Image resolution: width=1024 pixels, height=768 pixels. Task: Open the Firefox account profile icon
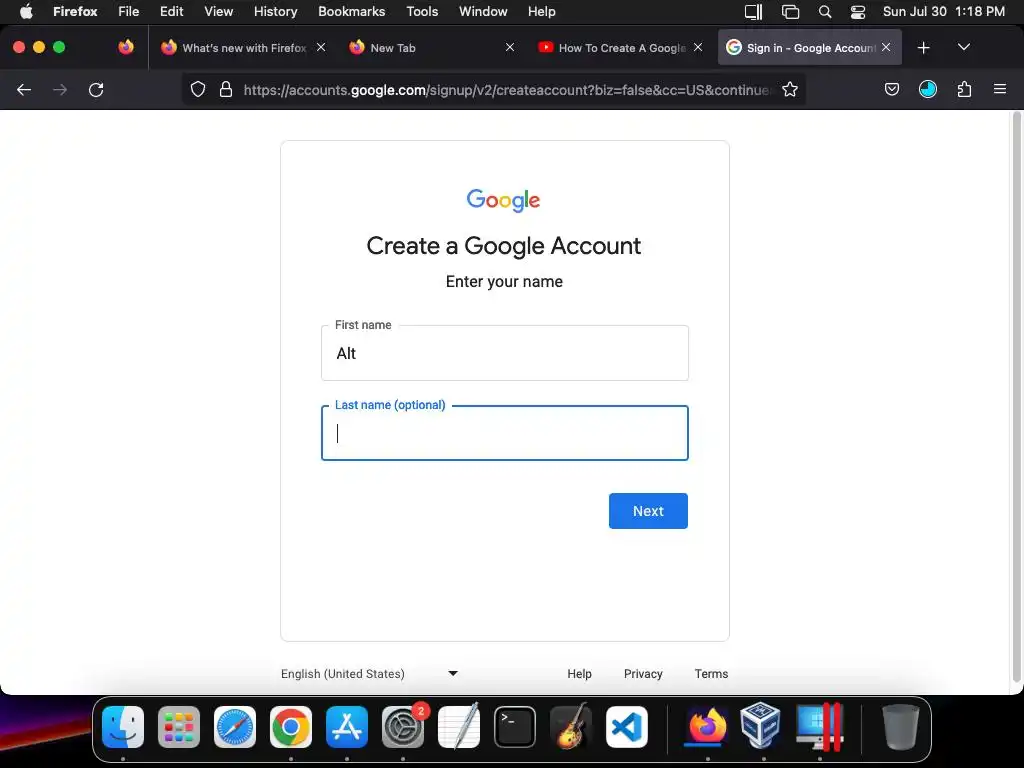(928, 89)
